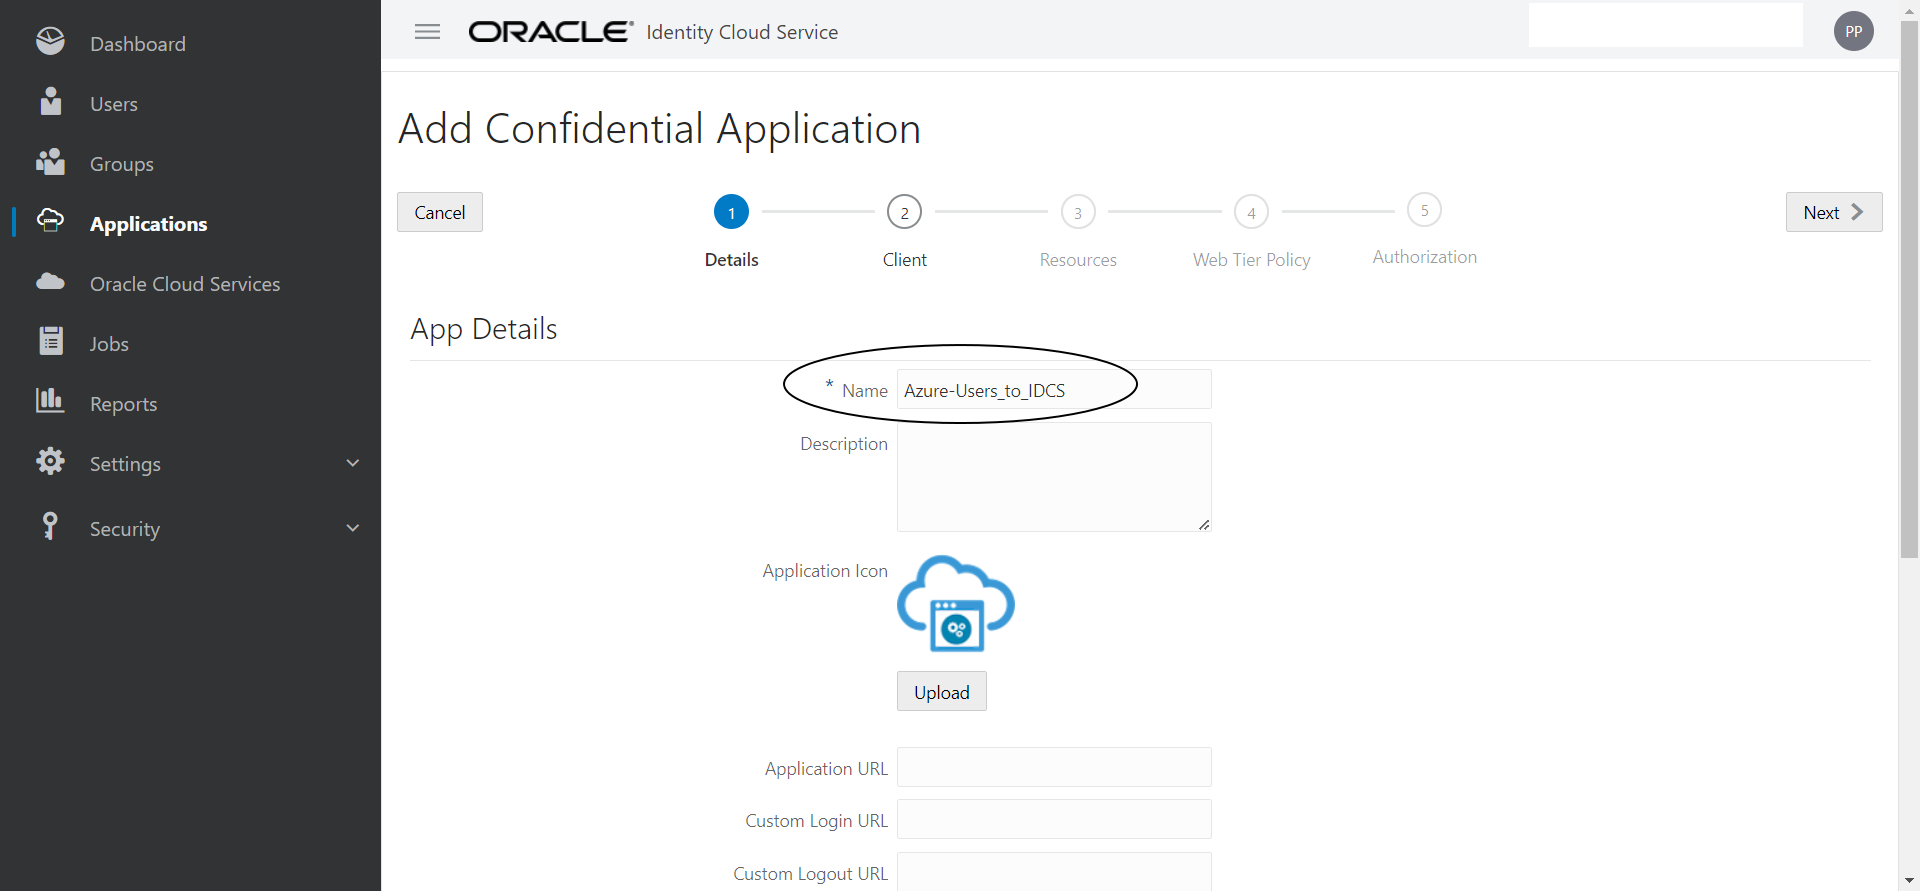Click the Application URL input field

coord(1053,768)
